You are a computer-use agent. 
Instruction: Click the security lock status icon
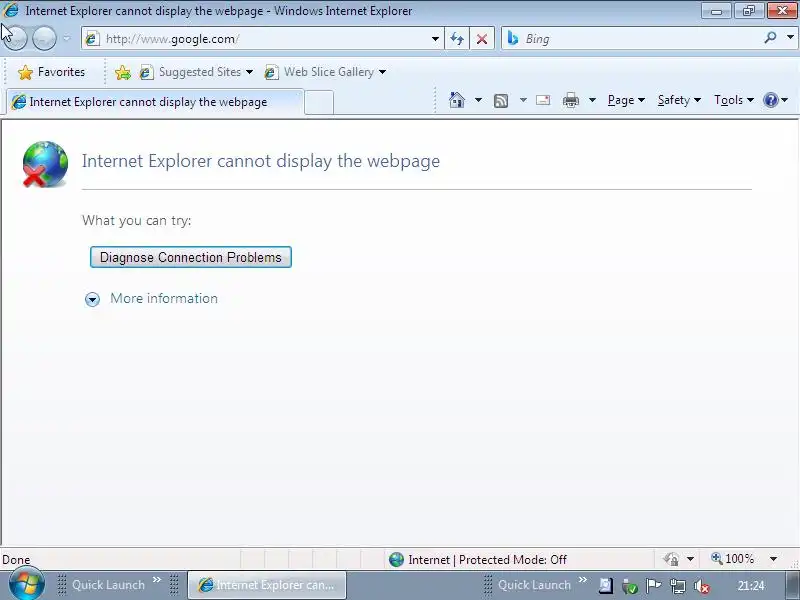point(671,560)
